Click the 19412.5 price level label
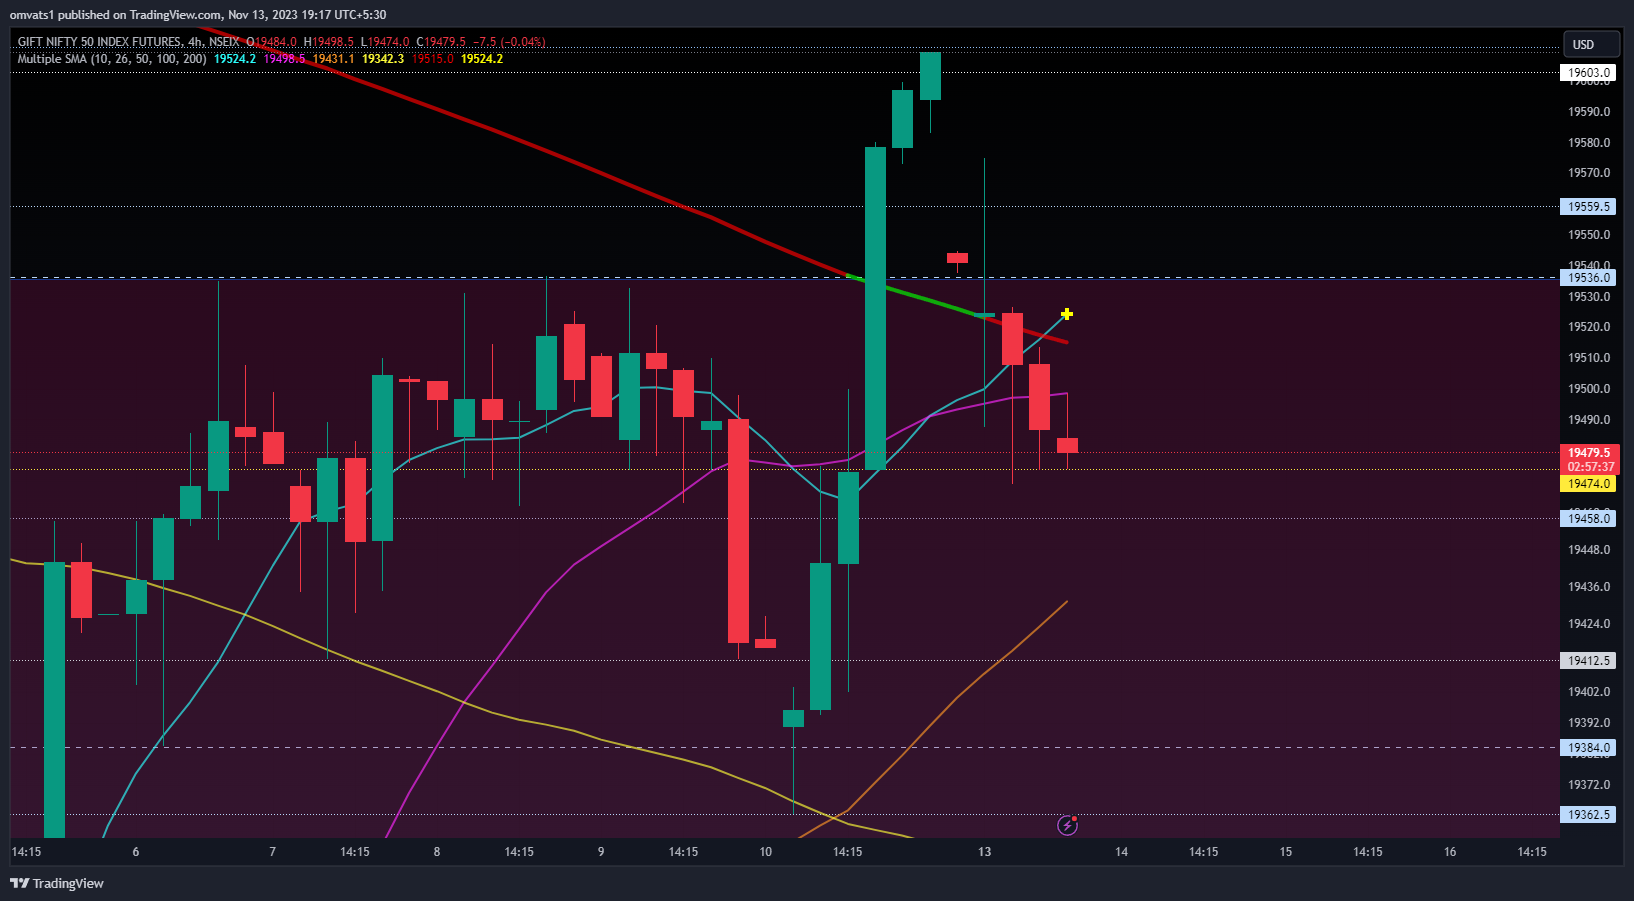The width and height of the screenshot is (1634, 901). click(x=1588, y=661)
